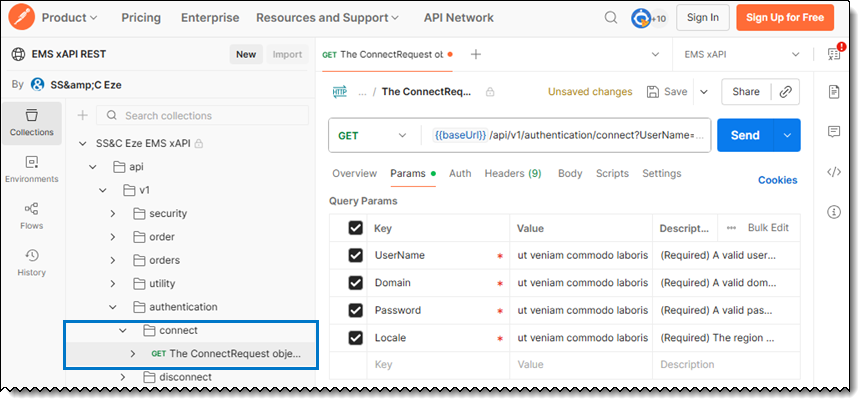
Task: Open the EMS xAPI environment selector
Action: point(742,55)
